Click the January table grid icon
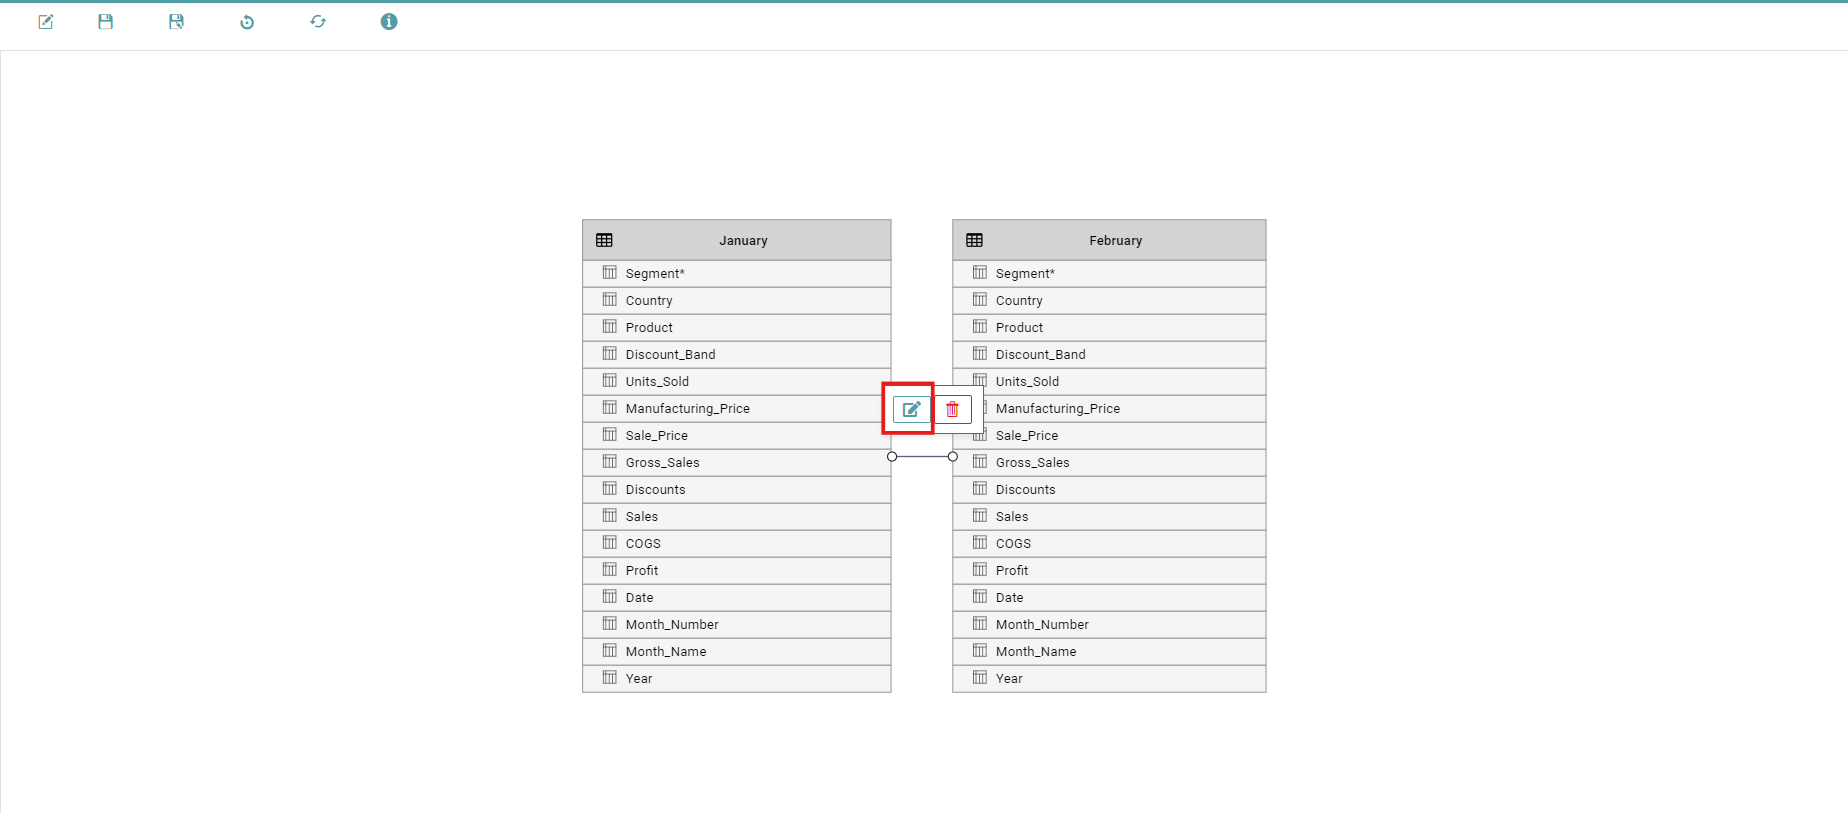Viewport: 1848px width, 813px height. coord(604,240)
